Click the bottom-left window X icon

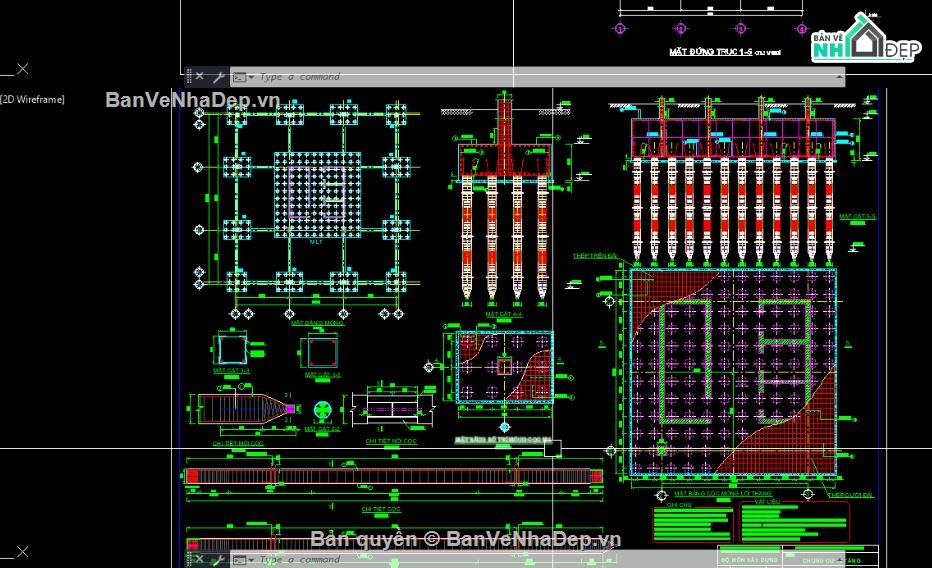point(20,551)
